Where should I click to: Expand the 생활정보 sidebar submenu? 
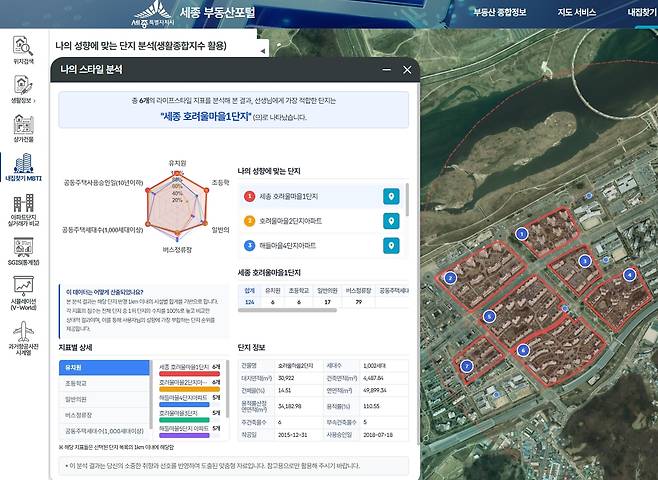(23, 89)
